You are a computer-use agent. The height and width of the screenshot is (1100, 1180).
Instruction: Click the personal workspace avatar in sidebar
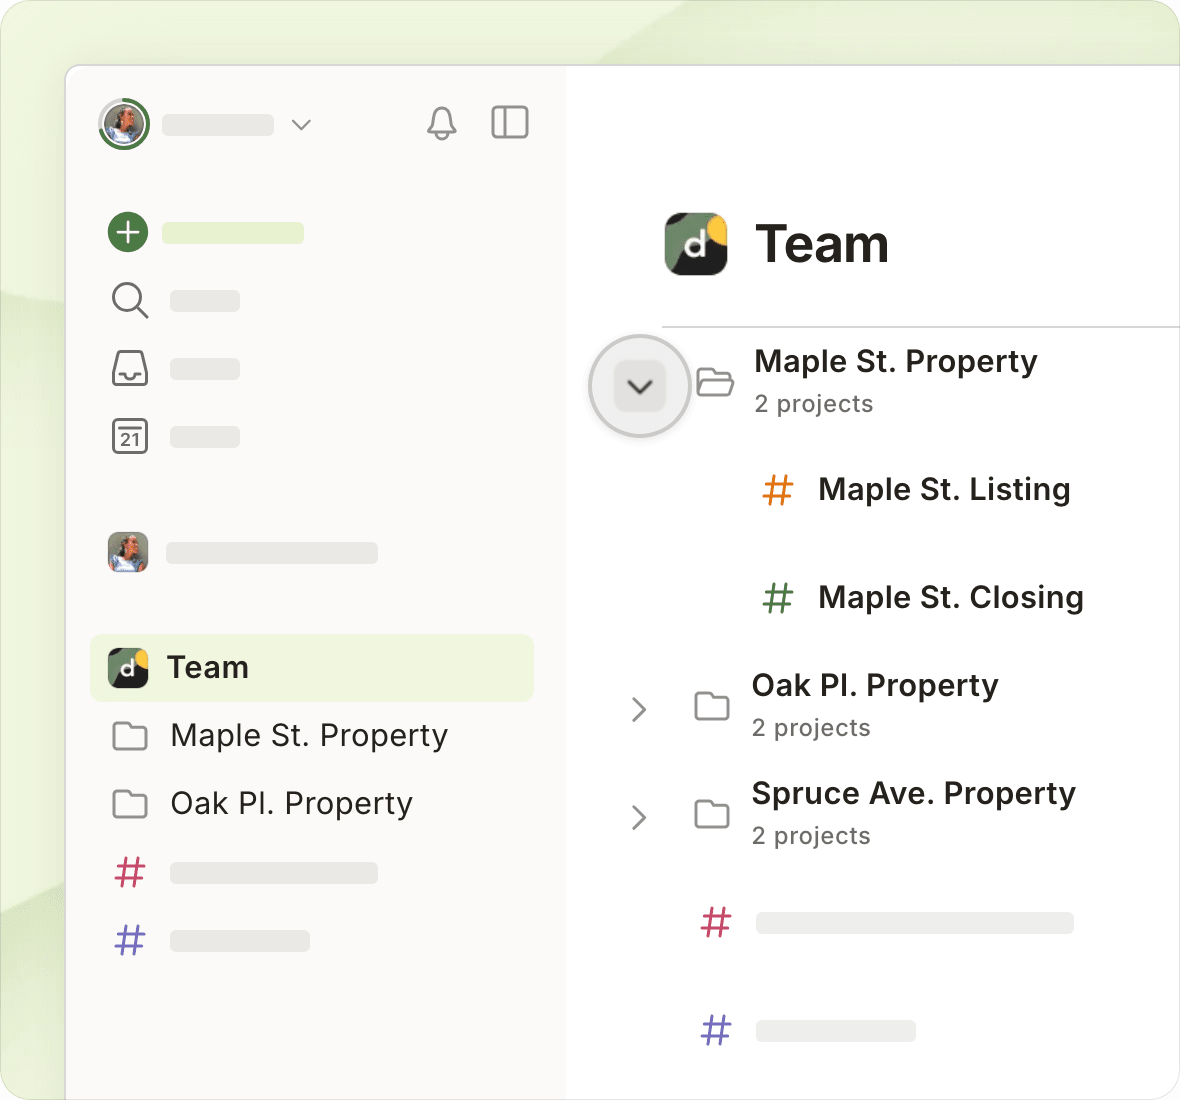coord(128,552)
